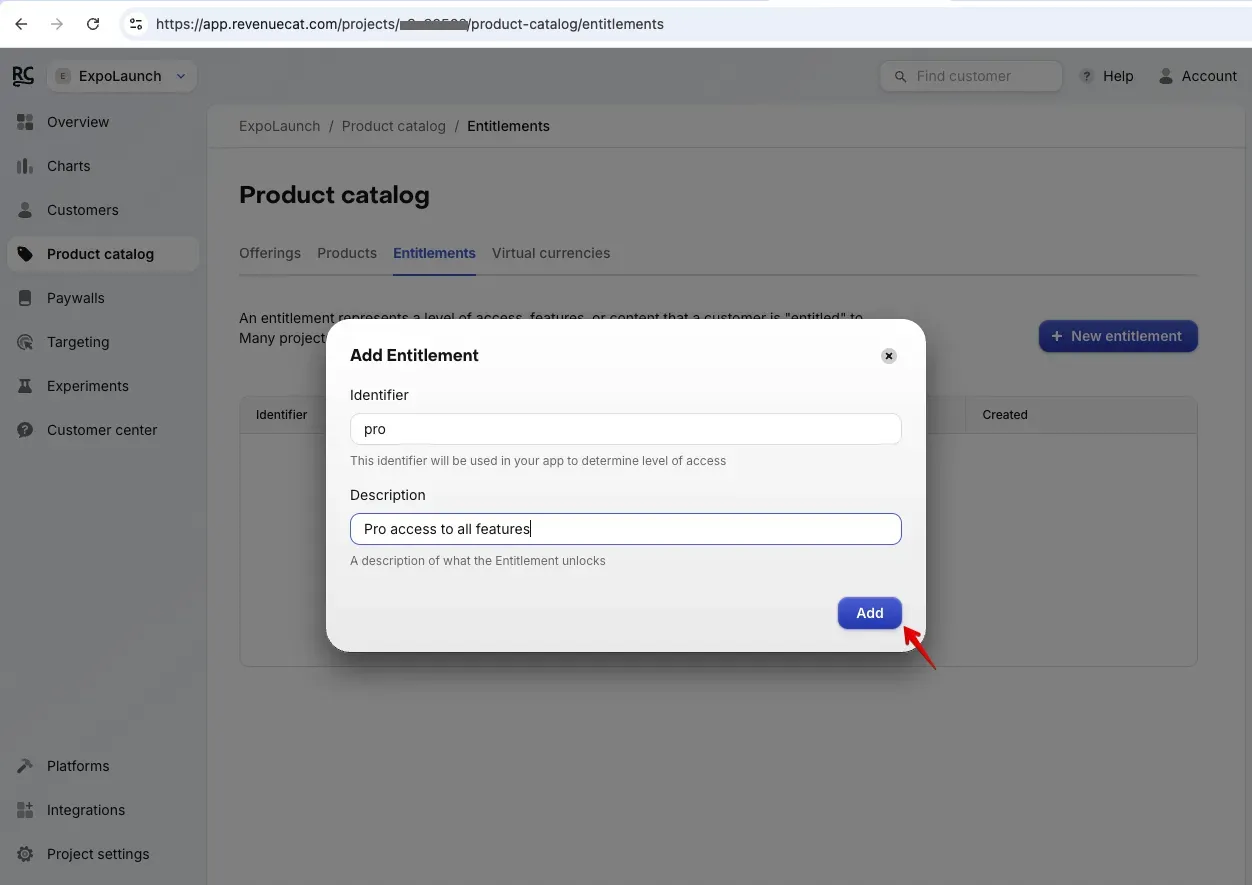Click the Identifier column header
Image resolution: width=1252 pixels, height=885 pixels.
[282, 415]
